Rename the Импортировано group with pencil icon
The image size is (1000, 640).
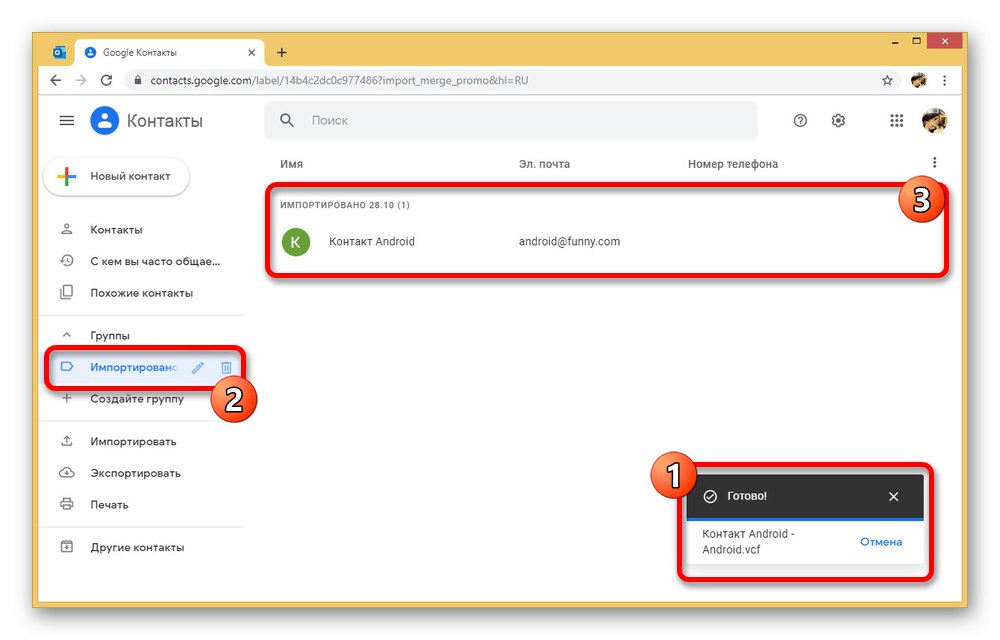[198, 367]
